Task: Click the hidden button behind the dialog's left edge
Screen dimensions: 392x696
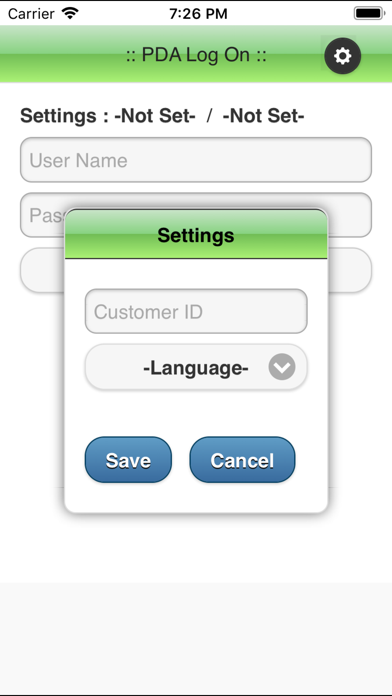Action: (x=42, y=270)
